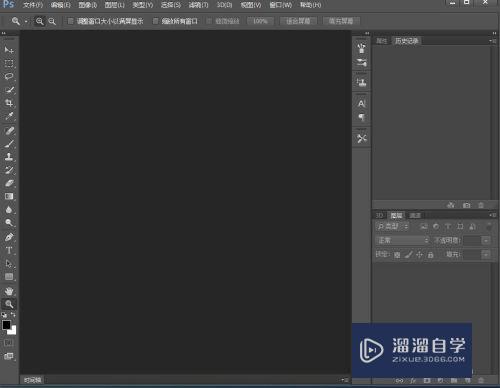
Task: Select the Lasso tool
Action: [x=9, y=76]
